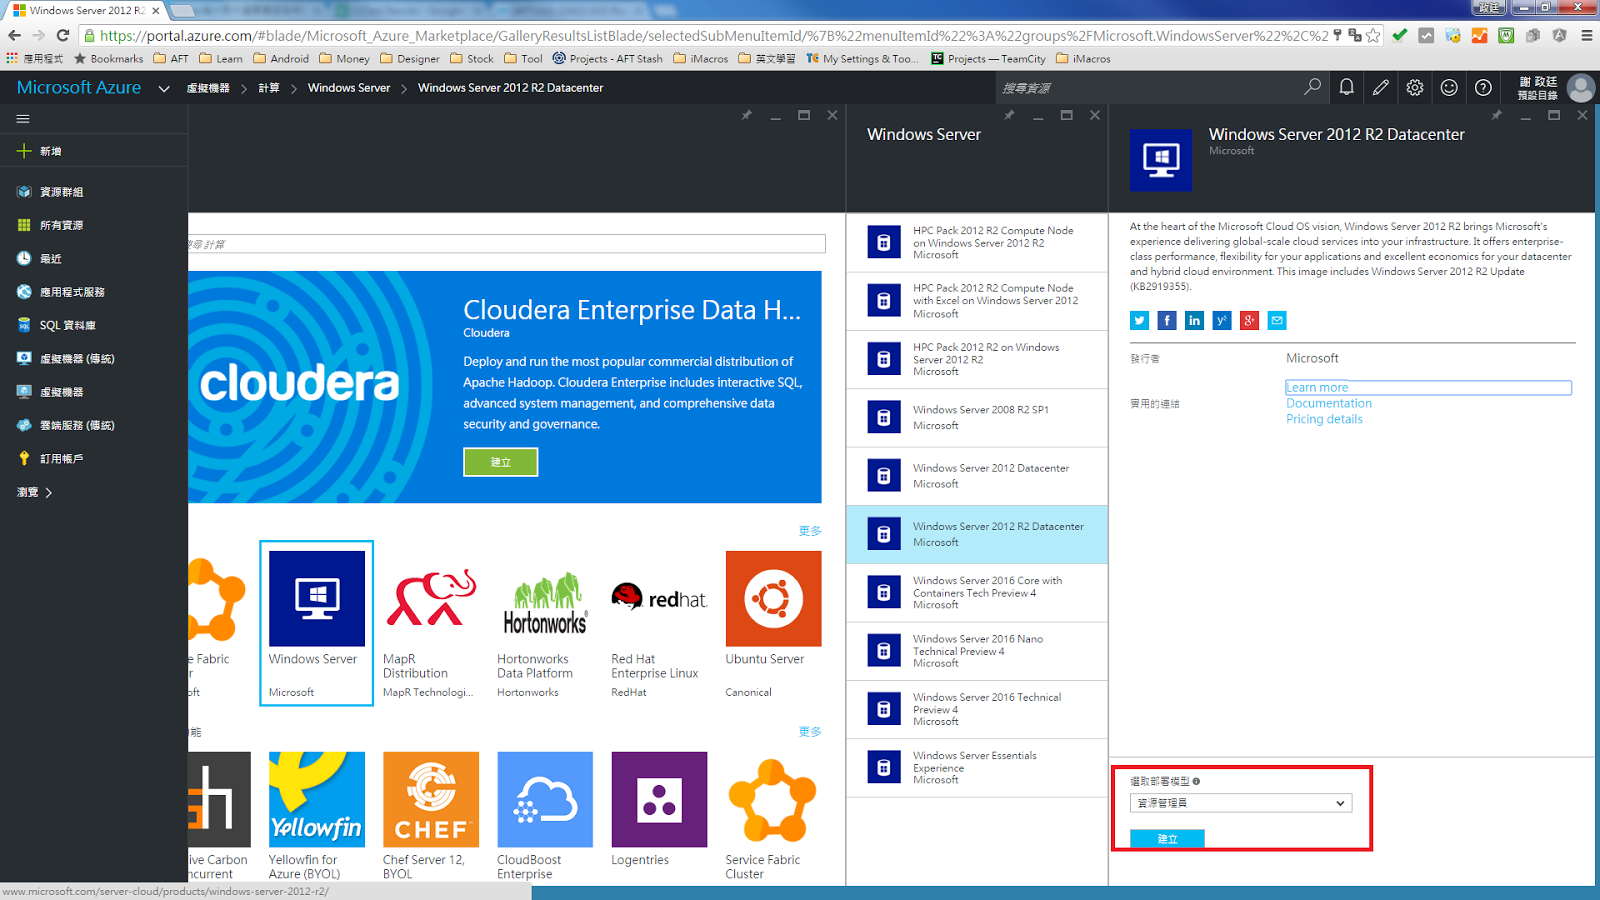The height and width of the screenshot is (900, 1600).
Task: Open the Chef Server 12 BYOL tile
Action: 431,816
